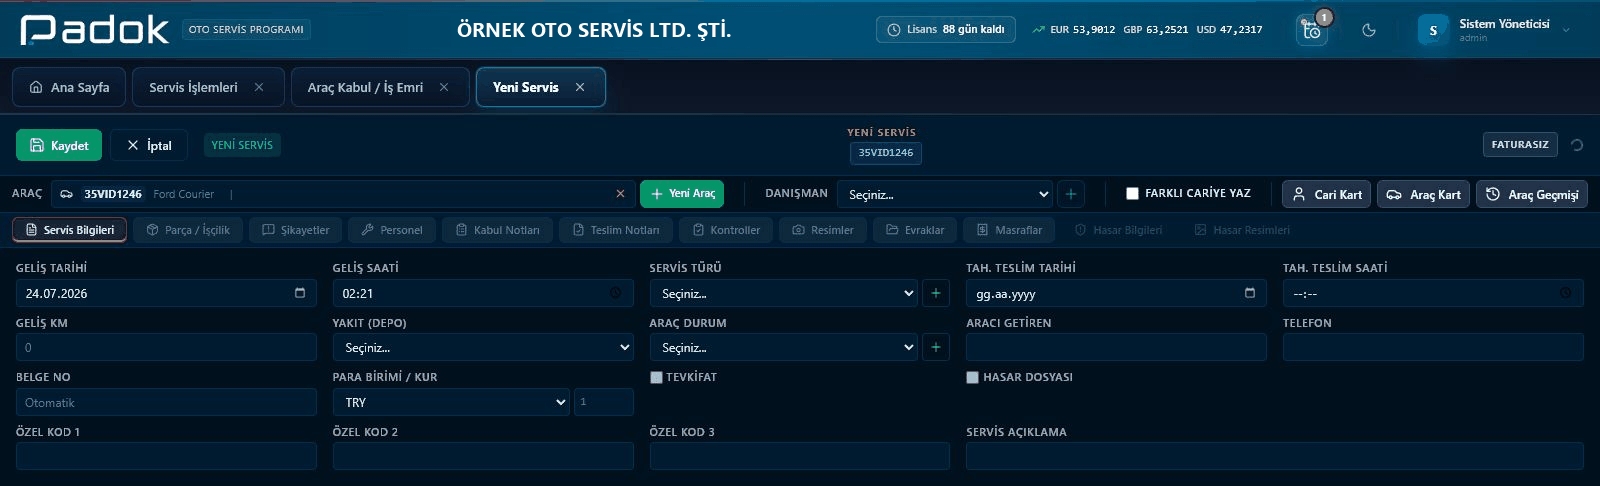Open Tah. Teslim Saati clock icon
Viewport: 1600px width, 486px height.
point(1566,293)
